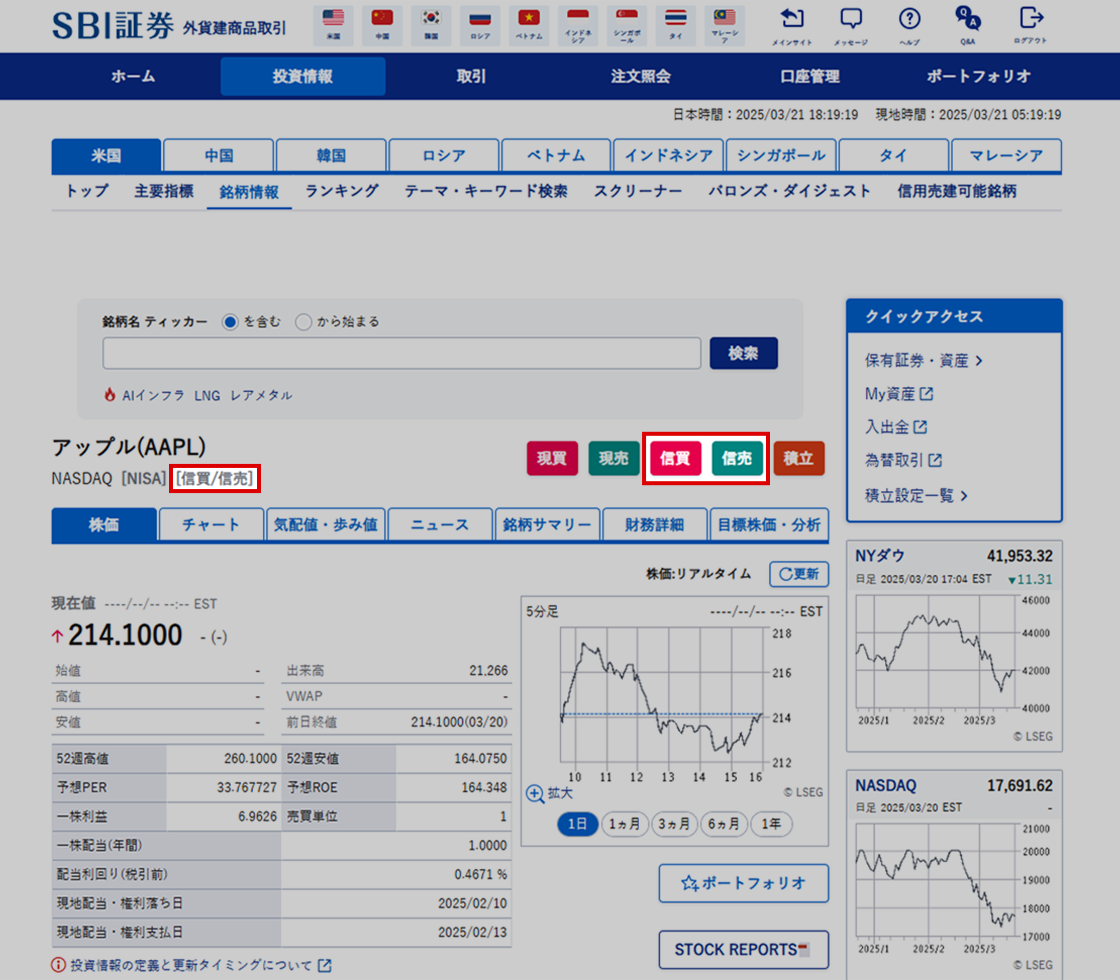This screenshot has width=1120, height=980.
Task: Open 投資情報 in the main navigation
Action: [x=303, y=76]
